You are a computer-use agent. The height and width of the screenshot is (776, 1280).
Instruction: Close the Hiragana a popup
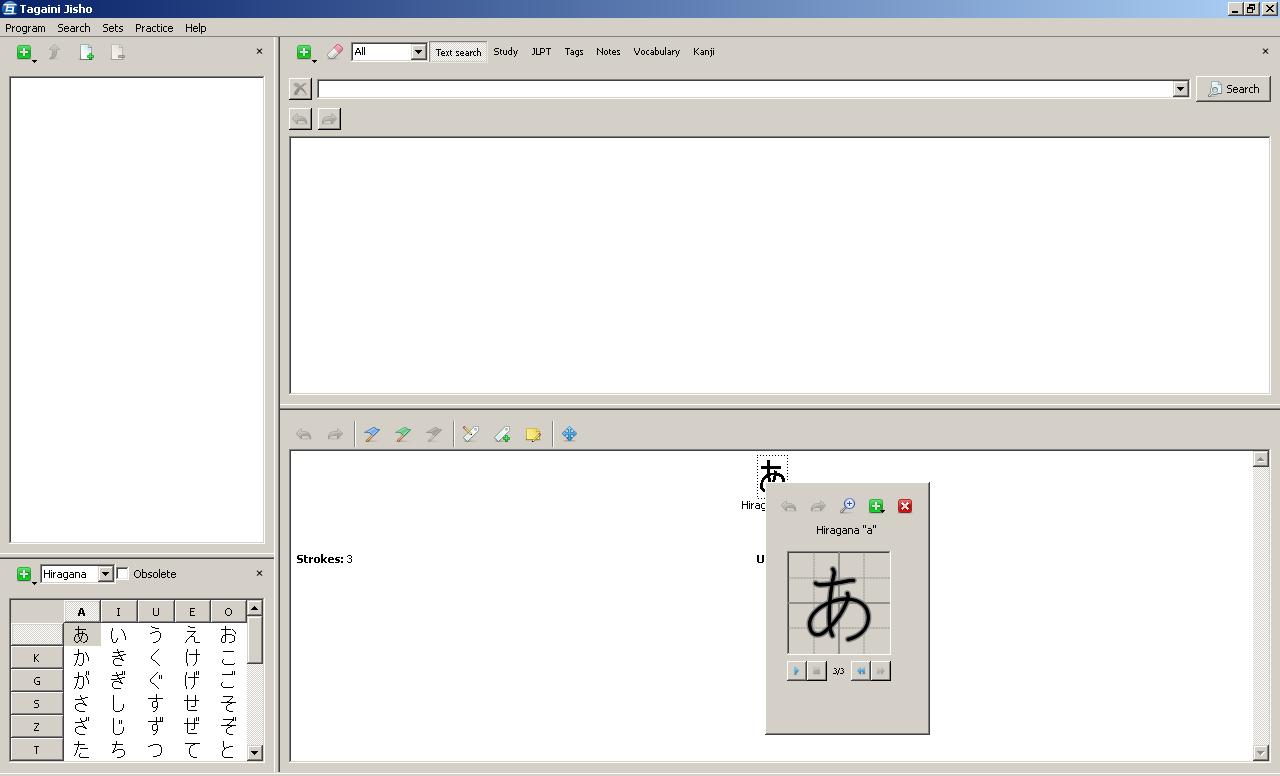point(905,507)
